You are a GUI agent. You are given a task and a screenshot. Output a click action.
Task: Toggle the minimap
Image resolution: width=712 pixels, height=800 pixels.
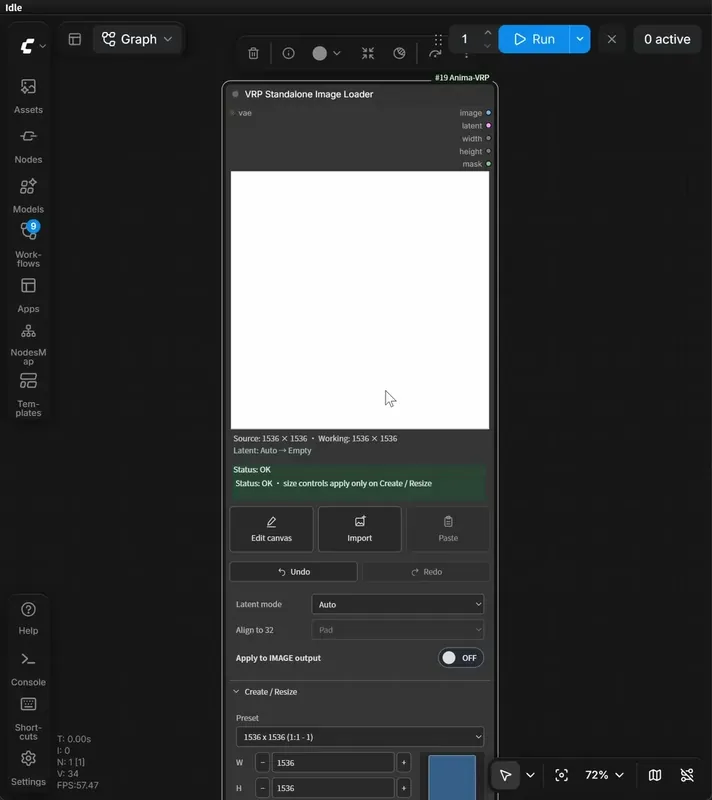coord(655,775)
